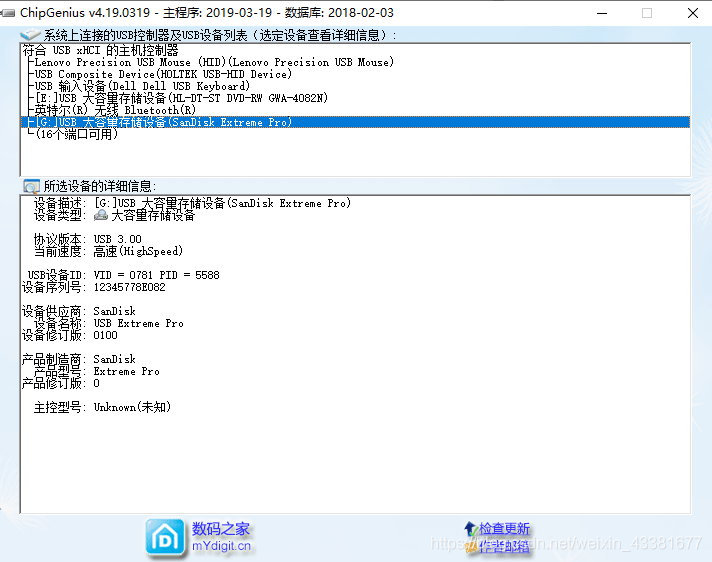712x562 pixels.
Task: Click the 主控型号 Unknown(未知) line
Action: coord(102,407)
